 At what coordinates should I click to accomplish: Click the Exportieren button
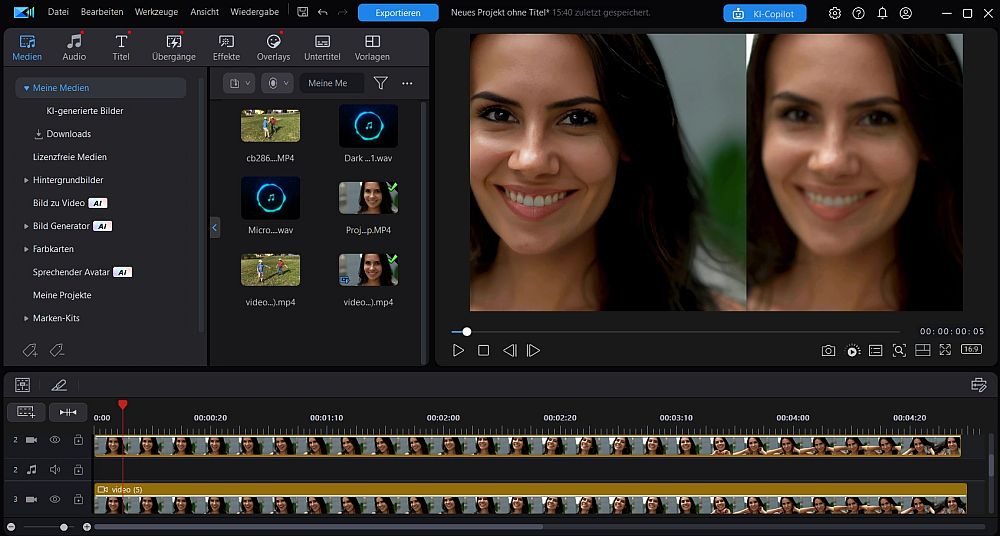(x=398, y=13)
